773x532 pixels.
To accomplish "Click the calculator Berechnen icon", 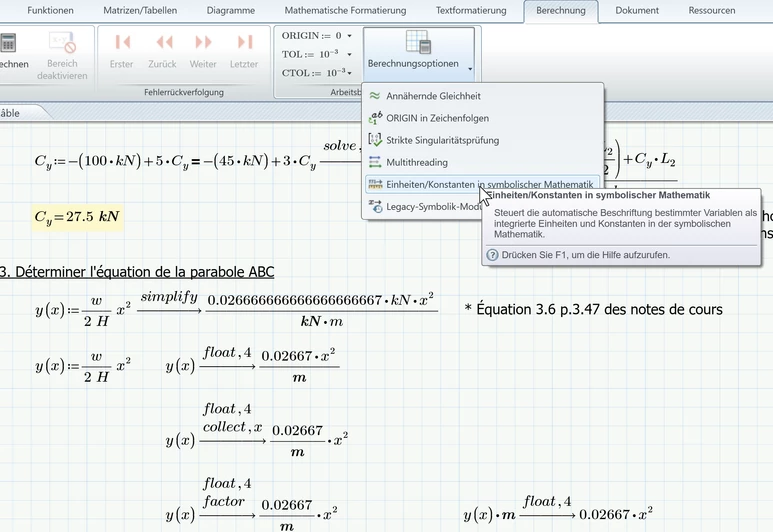I will [8, 43].
